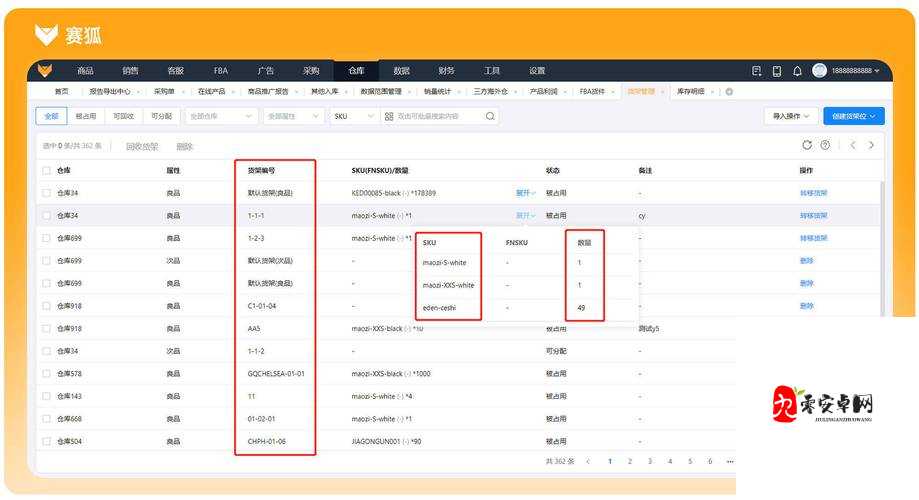
Task: Go to page 4 in pagination
Action: coord(670,461)
